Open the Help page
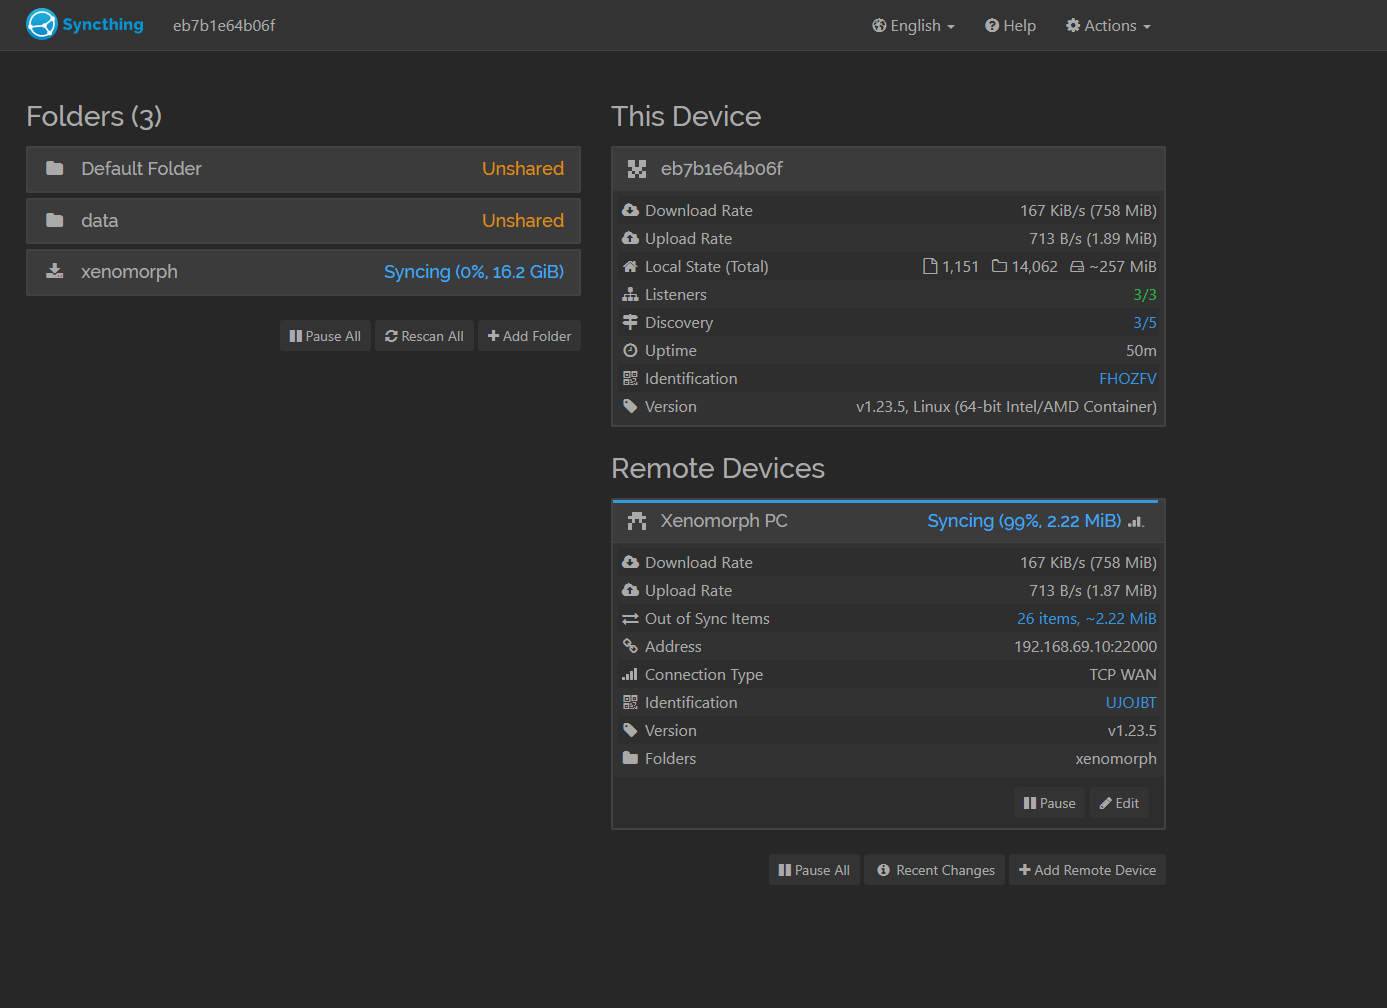 tap(1010, 26)
